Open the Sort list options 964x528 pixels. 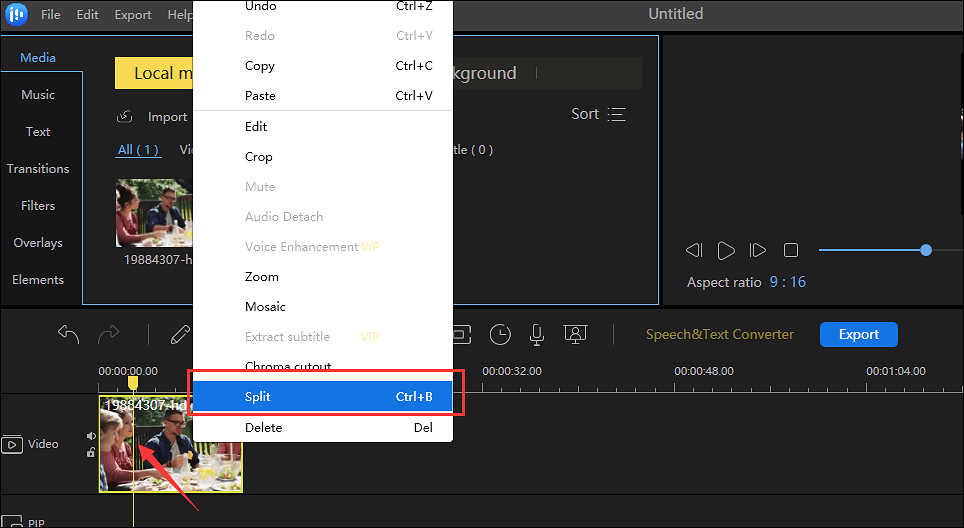click(598, 114)
